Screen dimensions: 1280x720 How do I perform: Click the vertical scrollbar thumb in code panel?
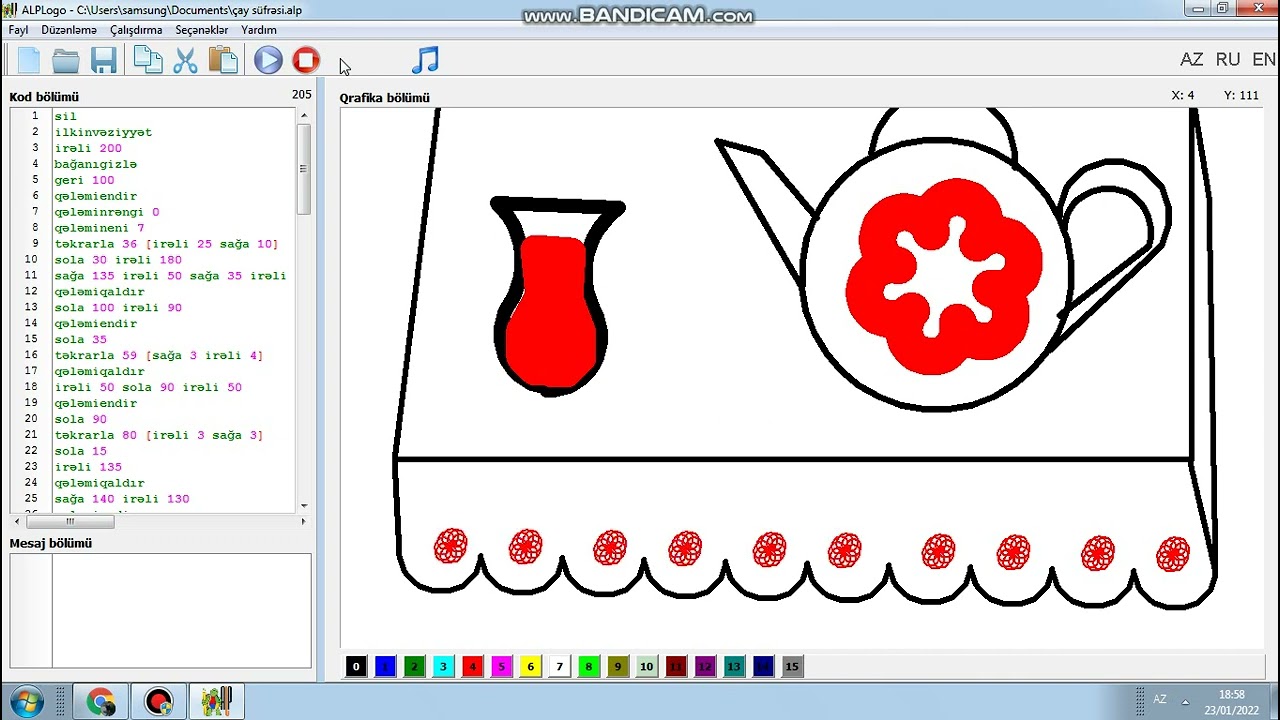tap(304, 169)
